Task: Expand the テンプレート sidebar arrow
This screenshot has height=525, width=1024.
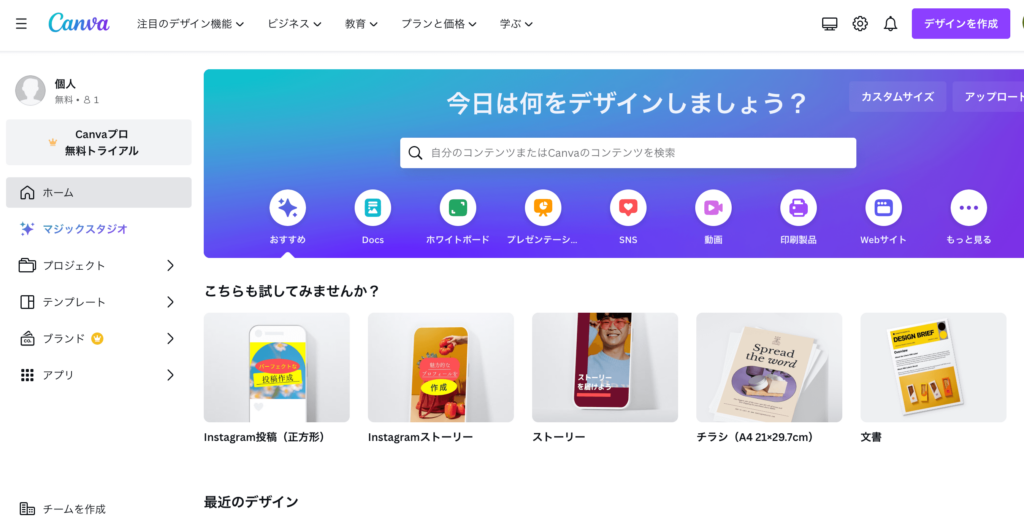Action: pyautogui.click(x=170, y=302)
